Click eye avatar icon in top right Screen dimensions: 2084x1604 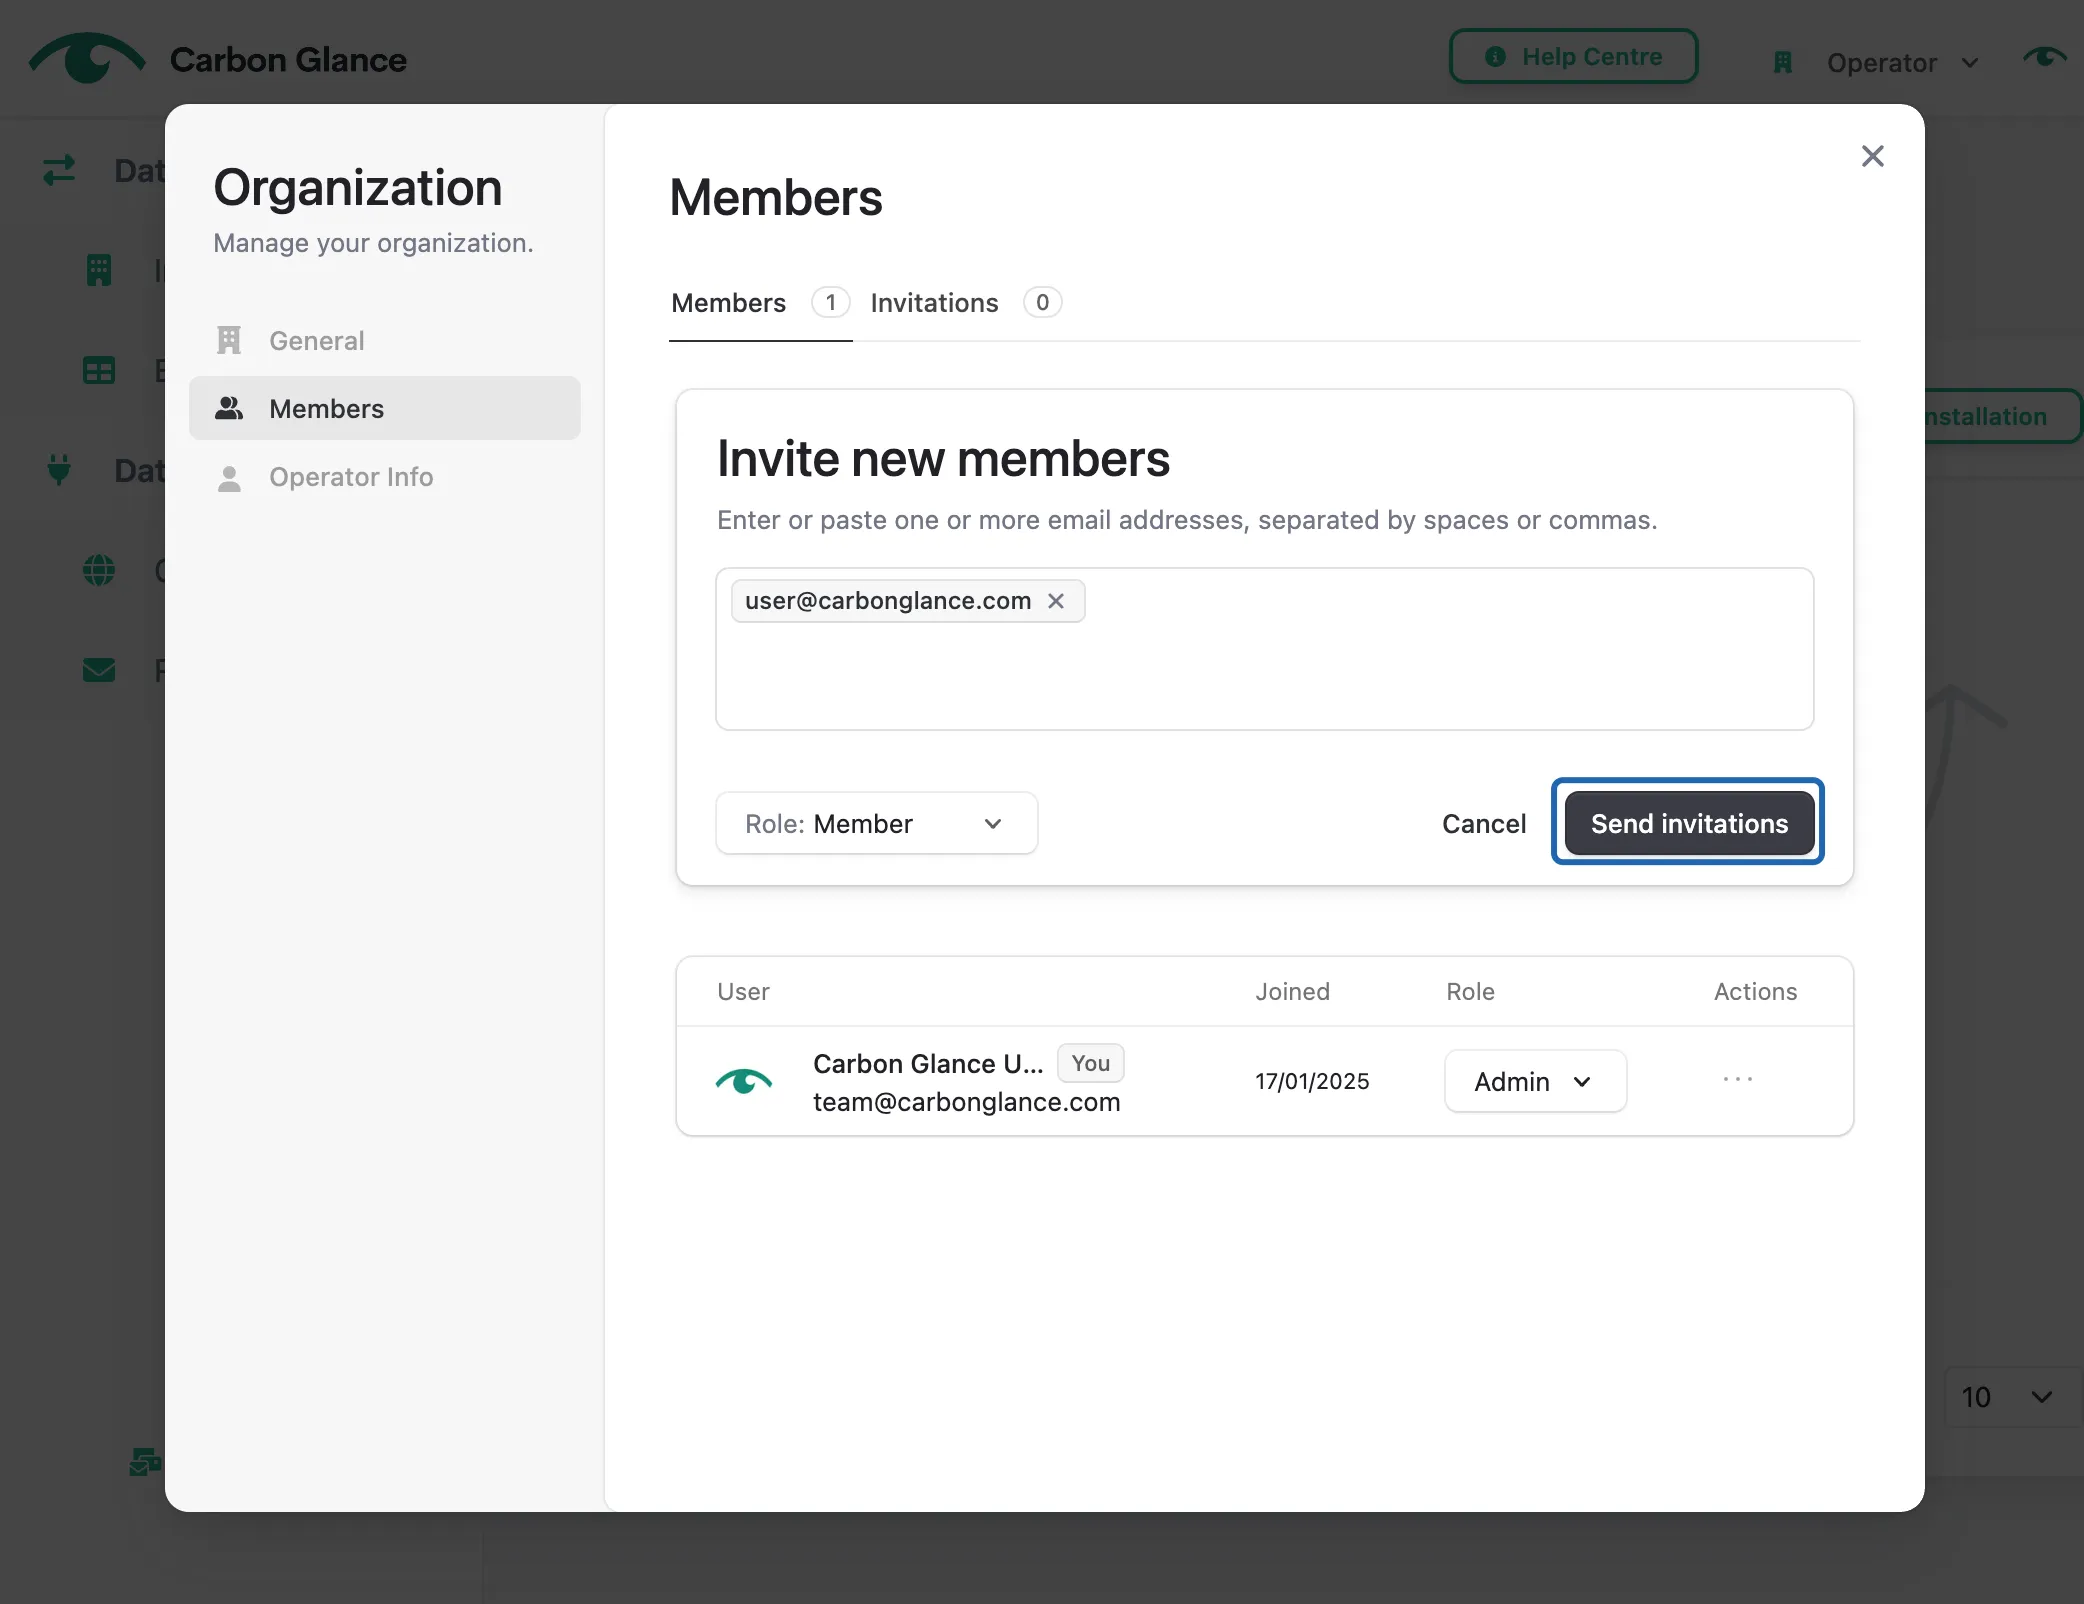(x=2044, y=57)
